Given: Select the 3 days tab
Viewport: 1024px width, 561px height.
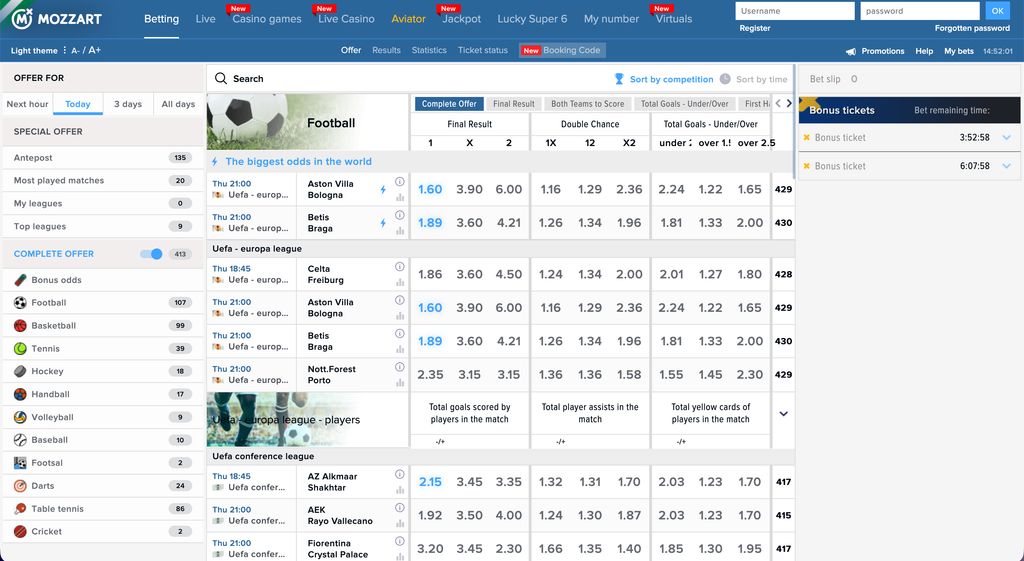Looking at the screenshot, I should (x=128, y=104).
